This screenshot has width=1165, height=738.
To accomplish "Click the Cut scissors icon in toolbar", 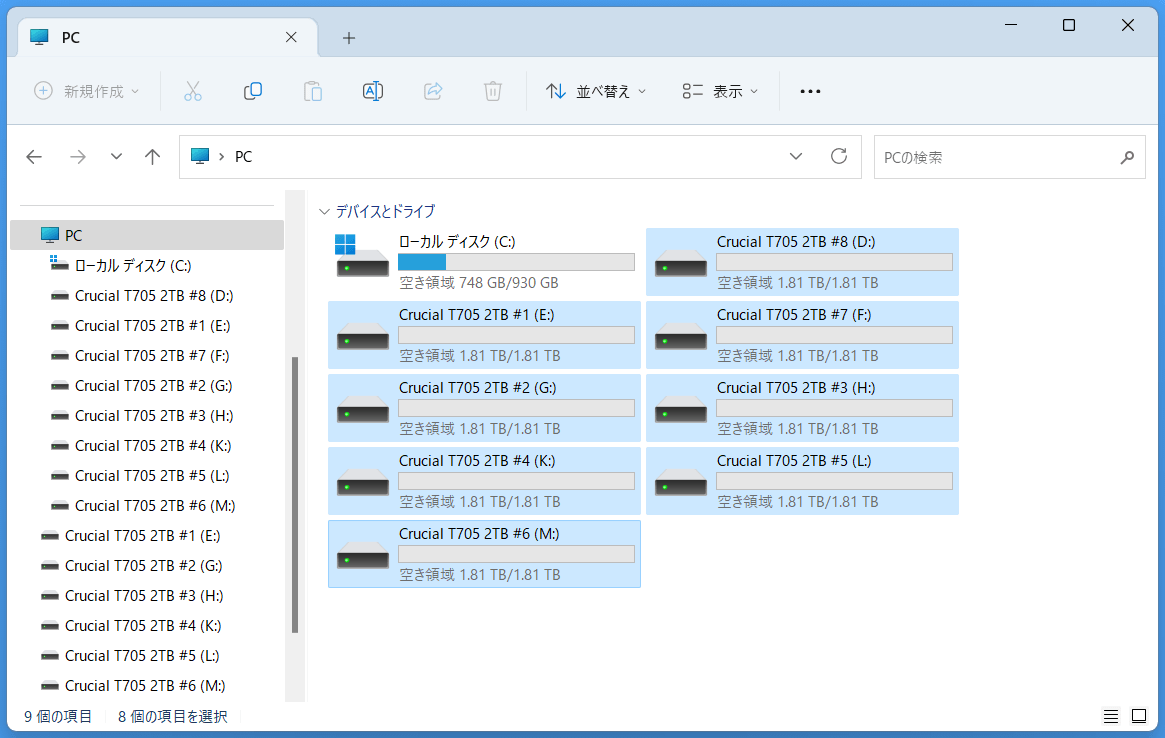I will [x=193, y=91].
